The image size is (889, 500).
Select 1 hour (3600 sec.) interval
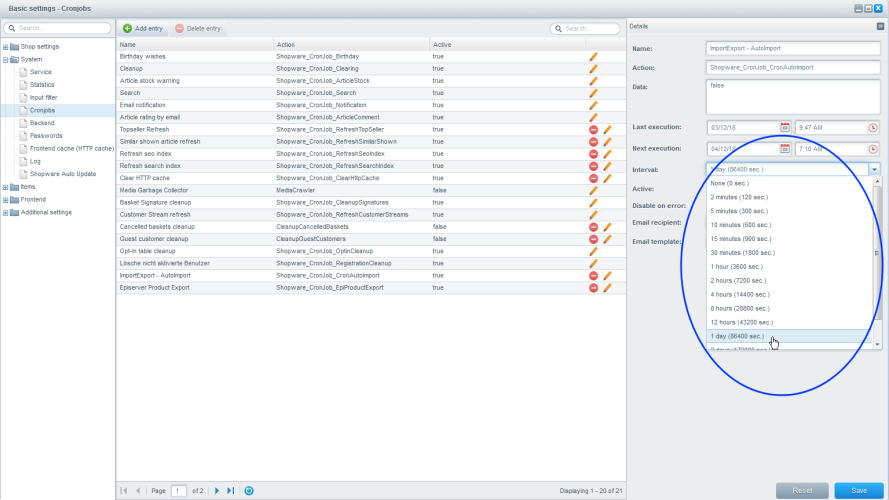coord(788,266)
